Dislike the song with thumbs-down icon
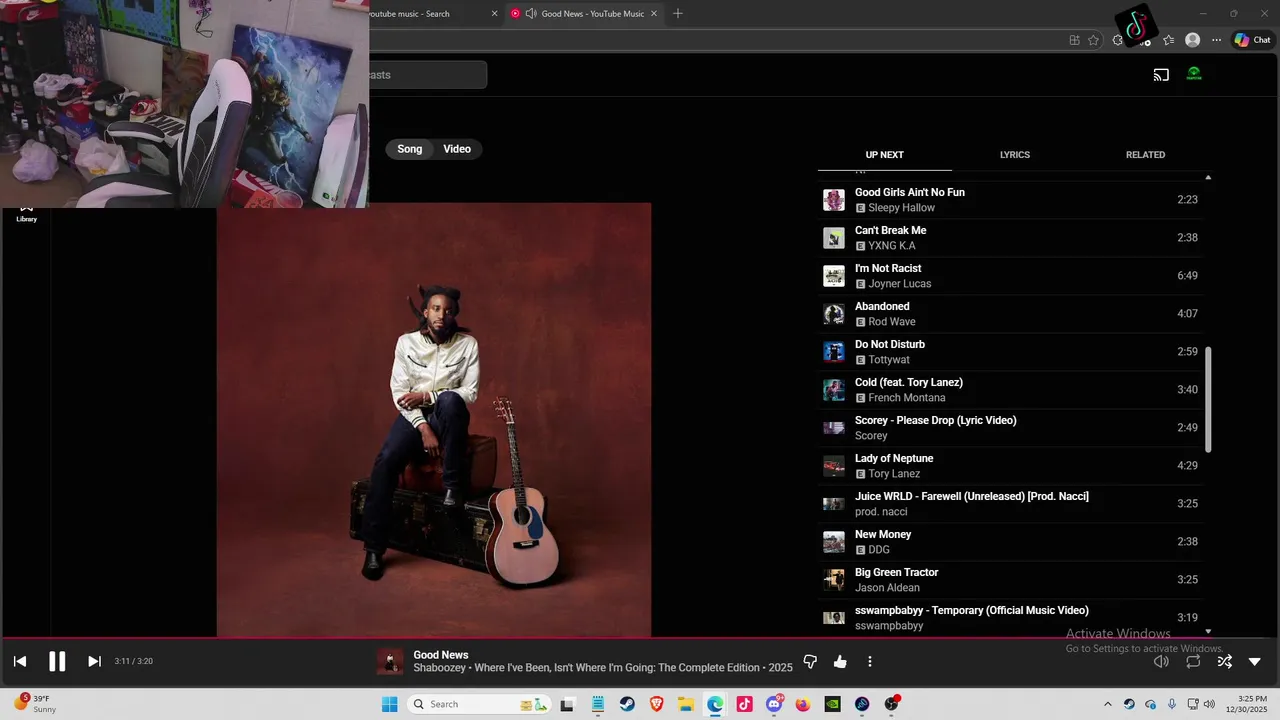Viewport: 1280px width, 720px height. point(811,661)
